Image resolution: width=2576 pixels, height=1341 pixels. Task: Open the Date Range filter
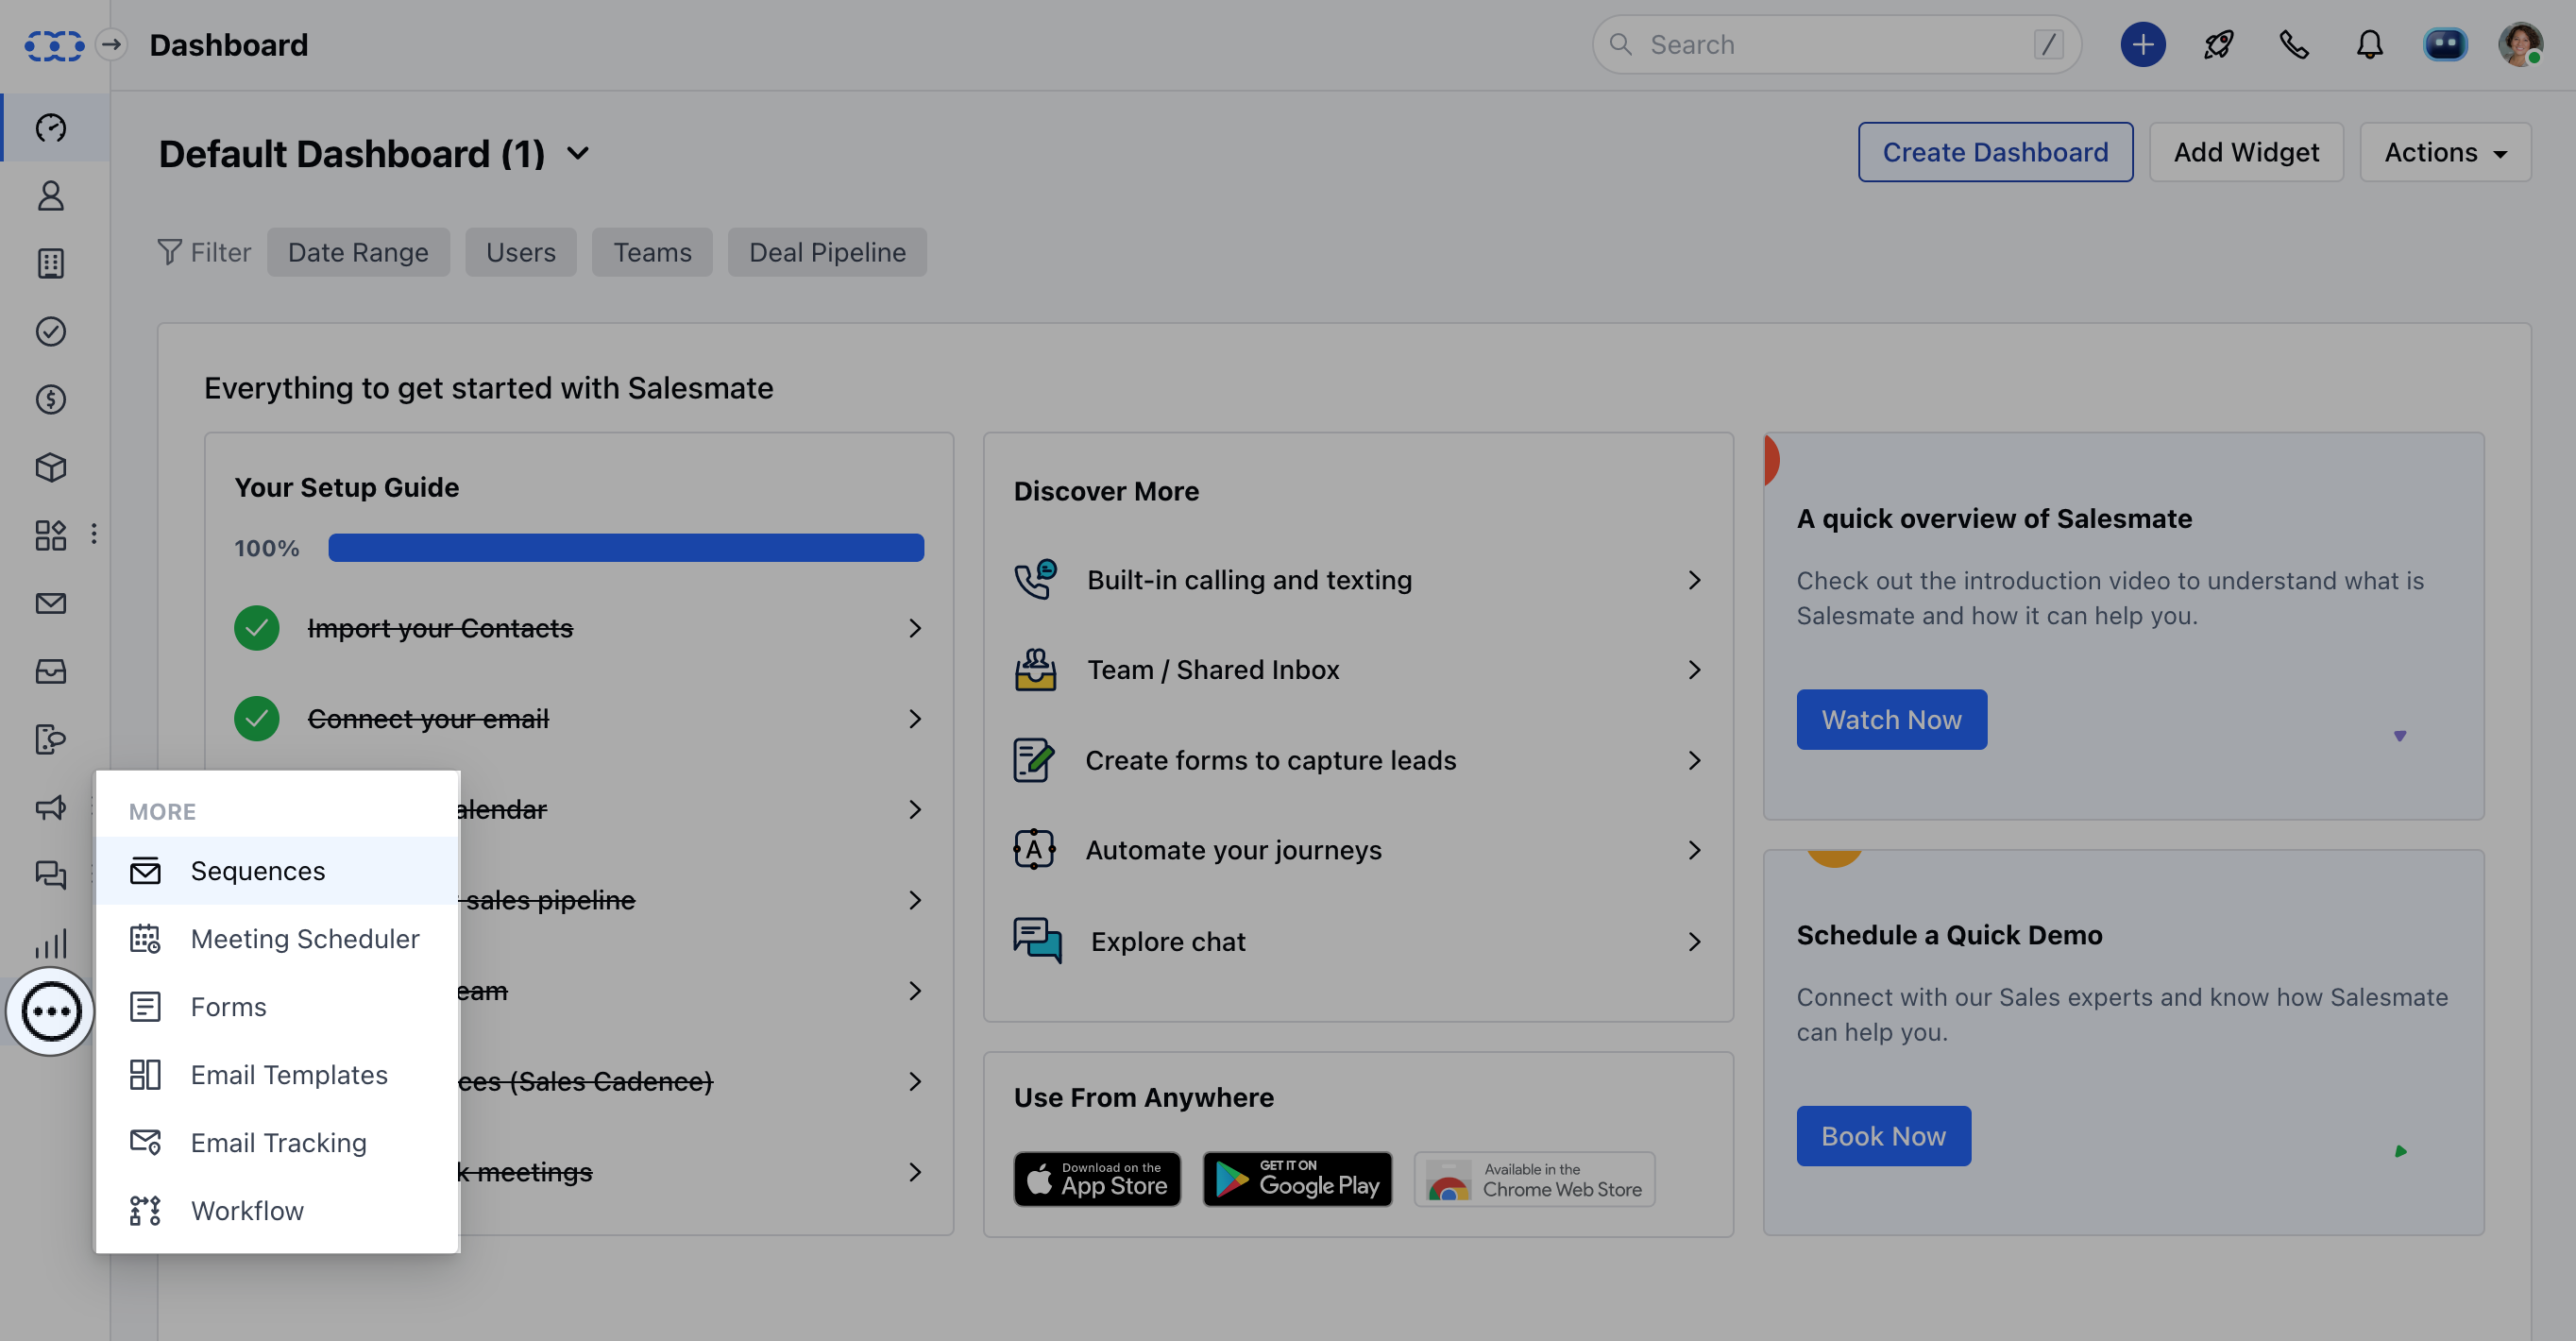(358, 252)
